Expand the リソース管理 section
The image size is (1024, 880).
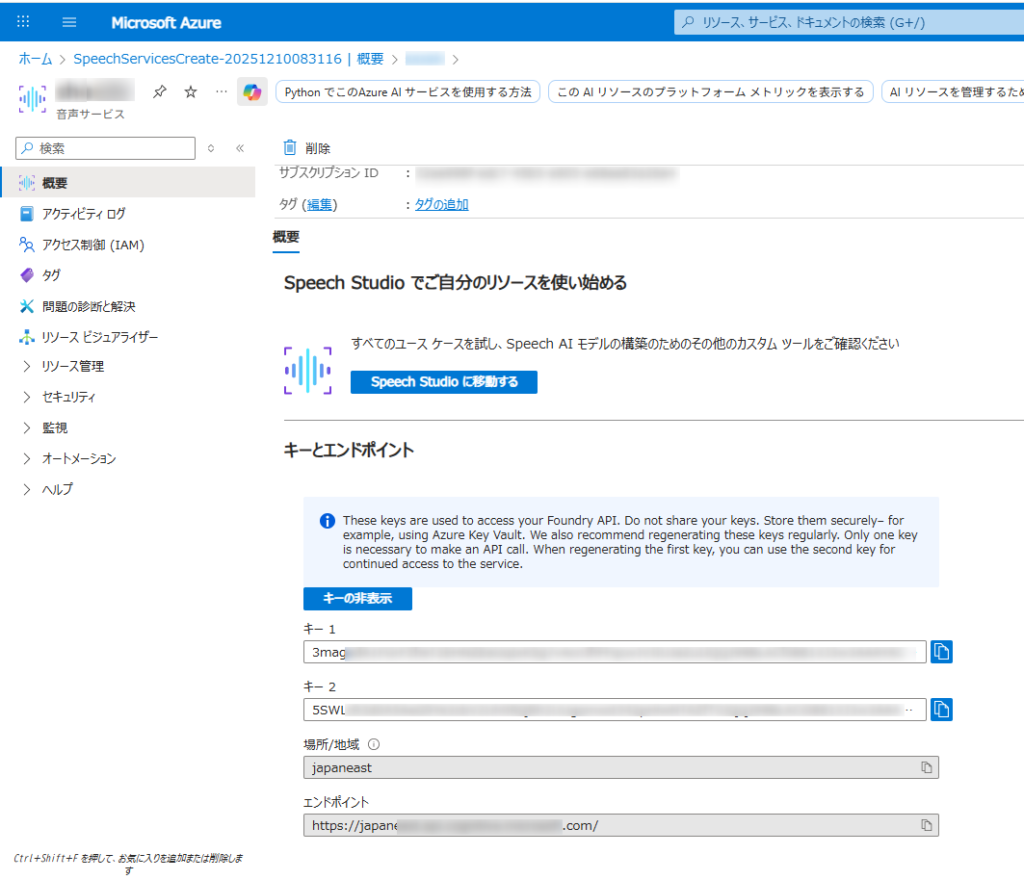pyautogui.click(x=72, y=366)
